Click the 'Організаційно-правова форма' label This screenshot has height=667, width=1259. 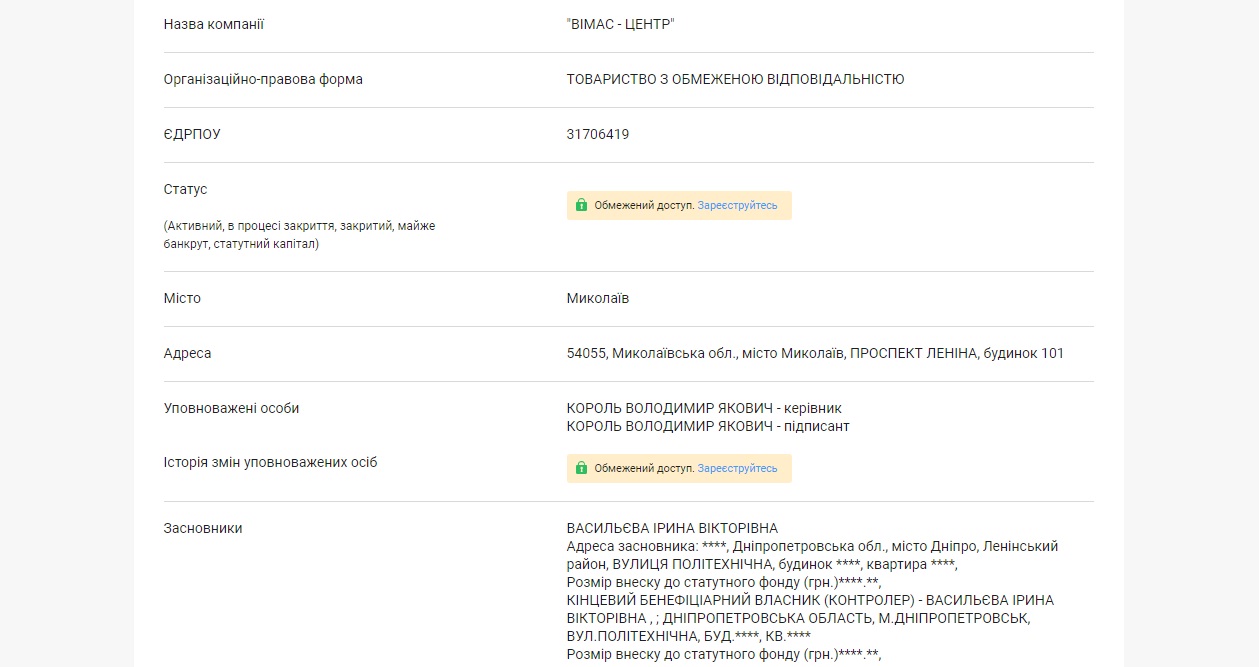[263, 79]
